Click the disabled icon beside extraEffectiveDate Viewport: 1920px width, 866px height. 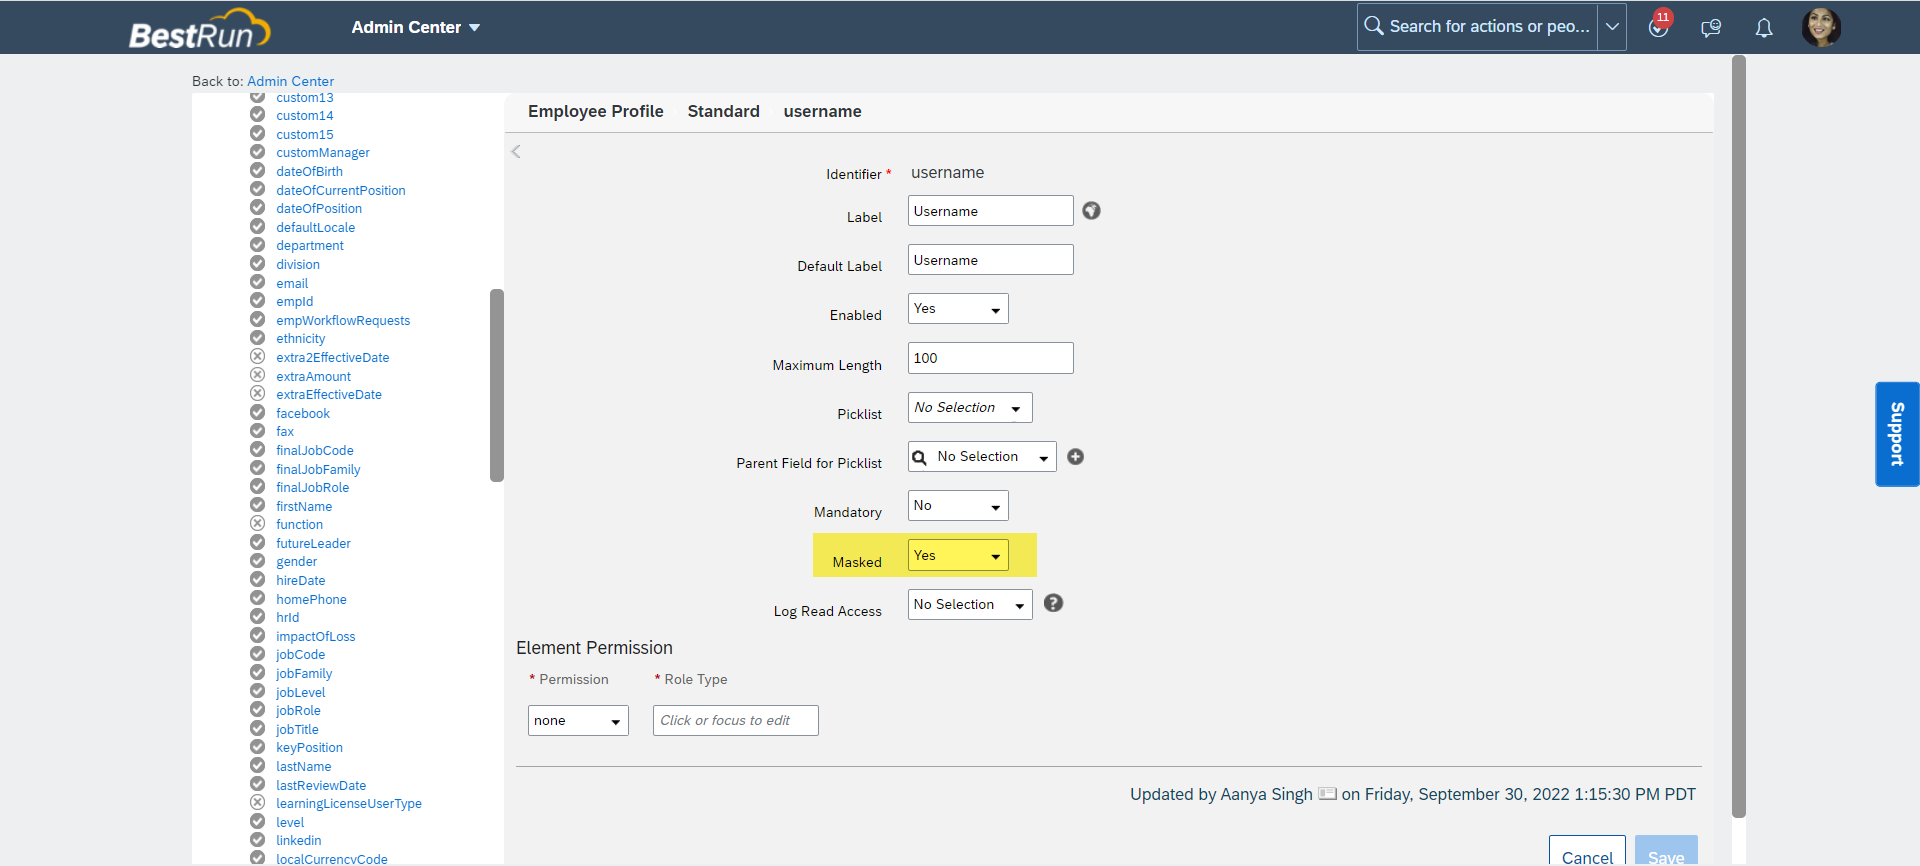coord(257,394)
